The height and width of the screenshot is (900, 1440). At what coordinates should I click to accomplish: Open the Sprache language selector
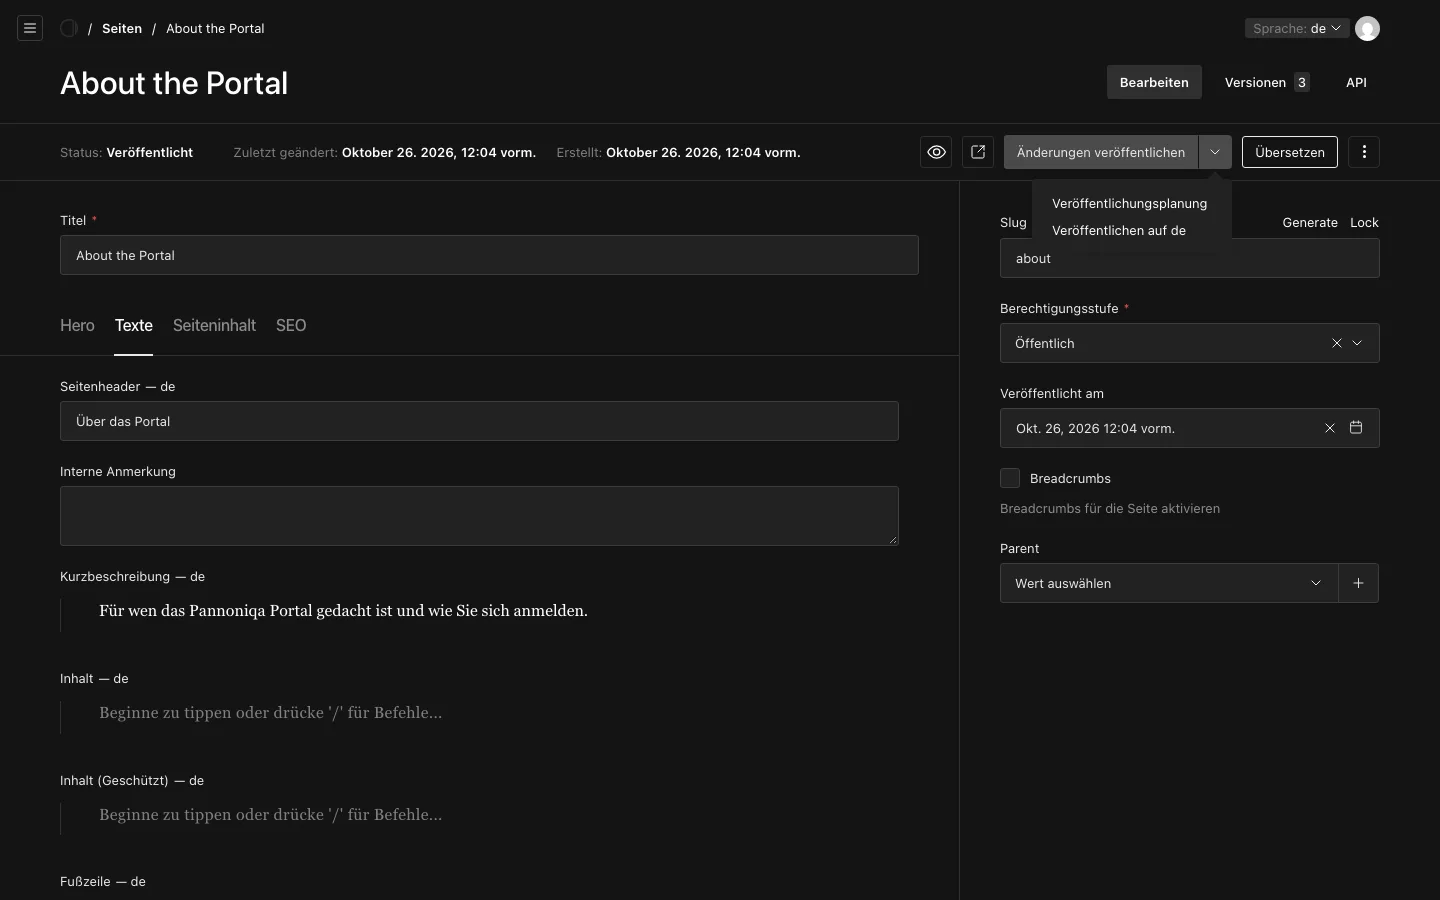click(x=1297, y=28)
